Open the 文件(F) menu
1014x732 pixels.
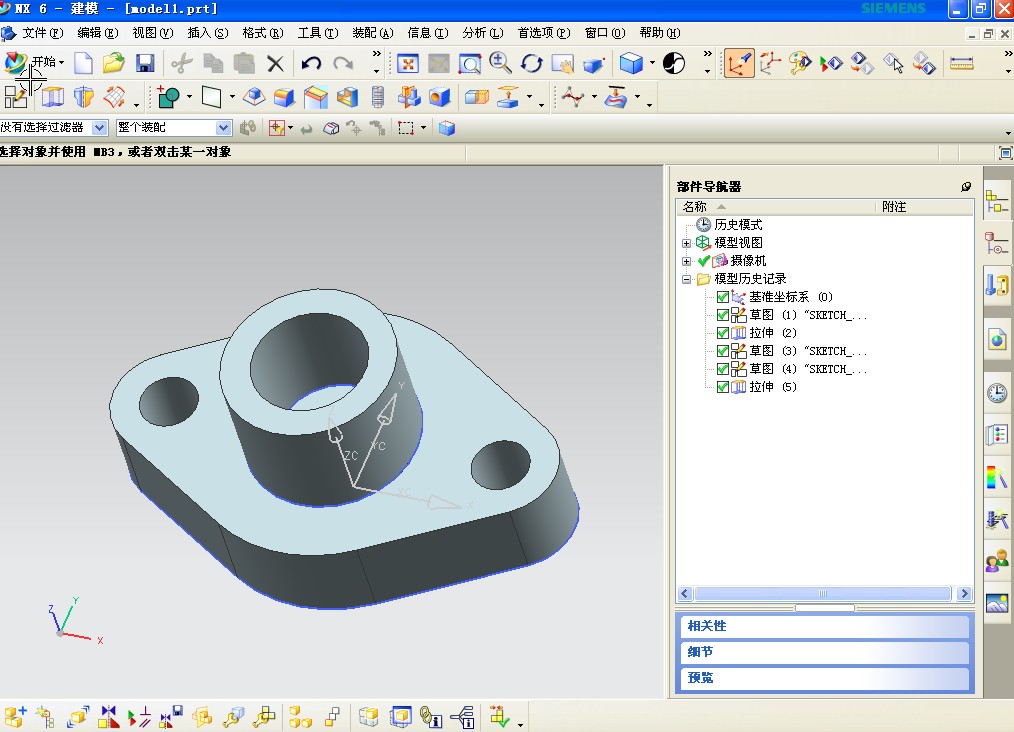click(43, 33)
